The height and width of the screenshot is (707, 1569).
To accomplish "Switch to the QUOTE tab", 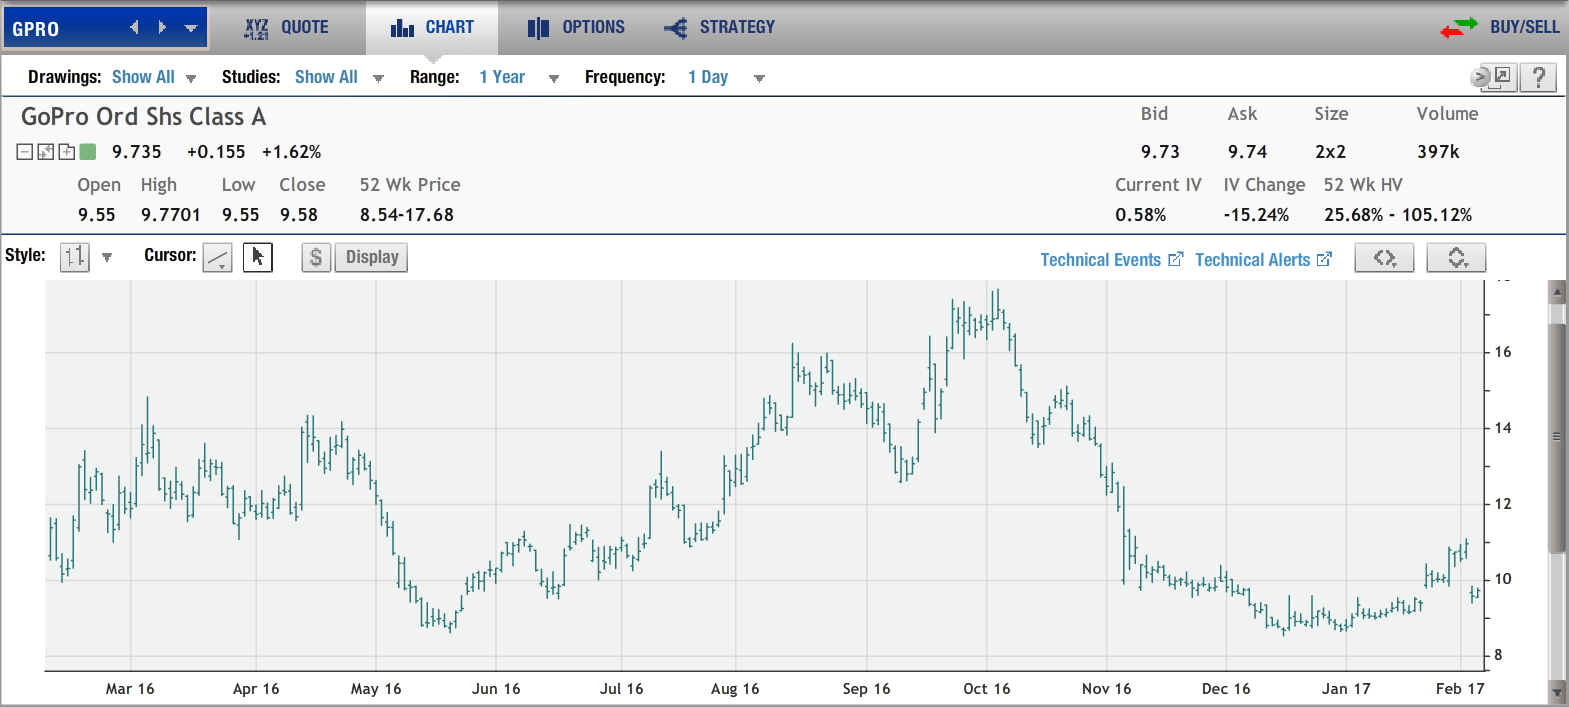I will (287, 28).
